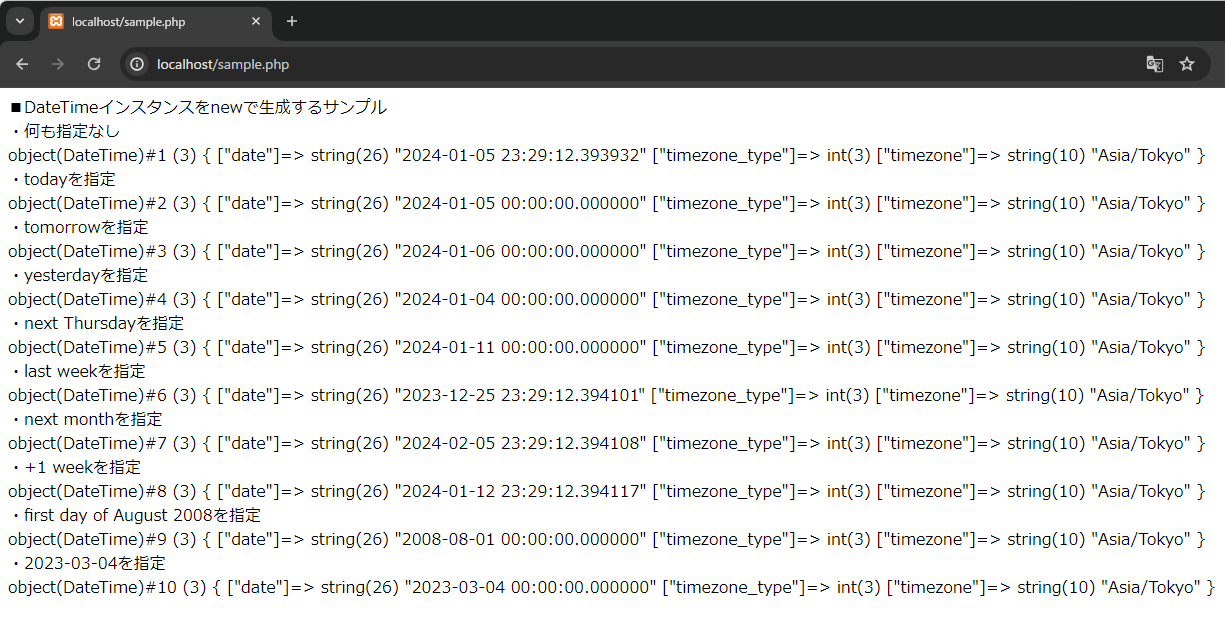Bookmark this page with the star
Image resolution: width=1225 pixels, height=628 pixels.
point(1187,64)
